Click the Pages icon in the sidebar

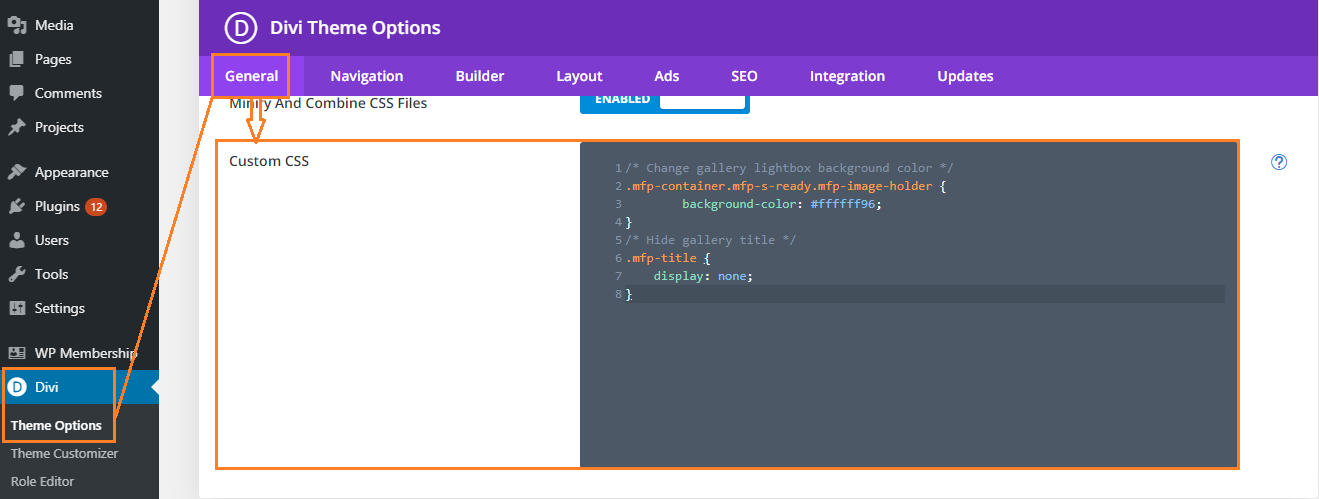coord(16,59)
